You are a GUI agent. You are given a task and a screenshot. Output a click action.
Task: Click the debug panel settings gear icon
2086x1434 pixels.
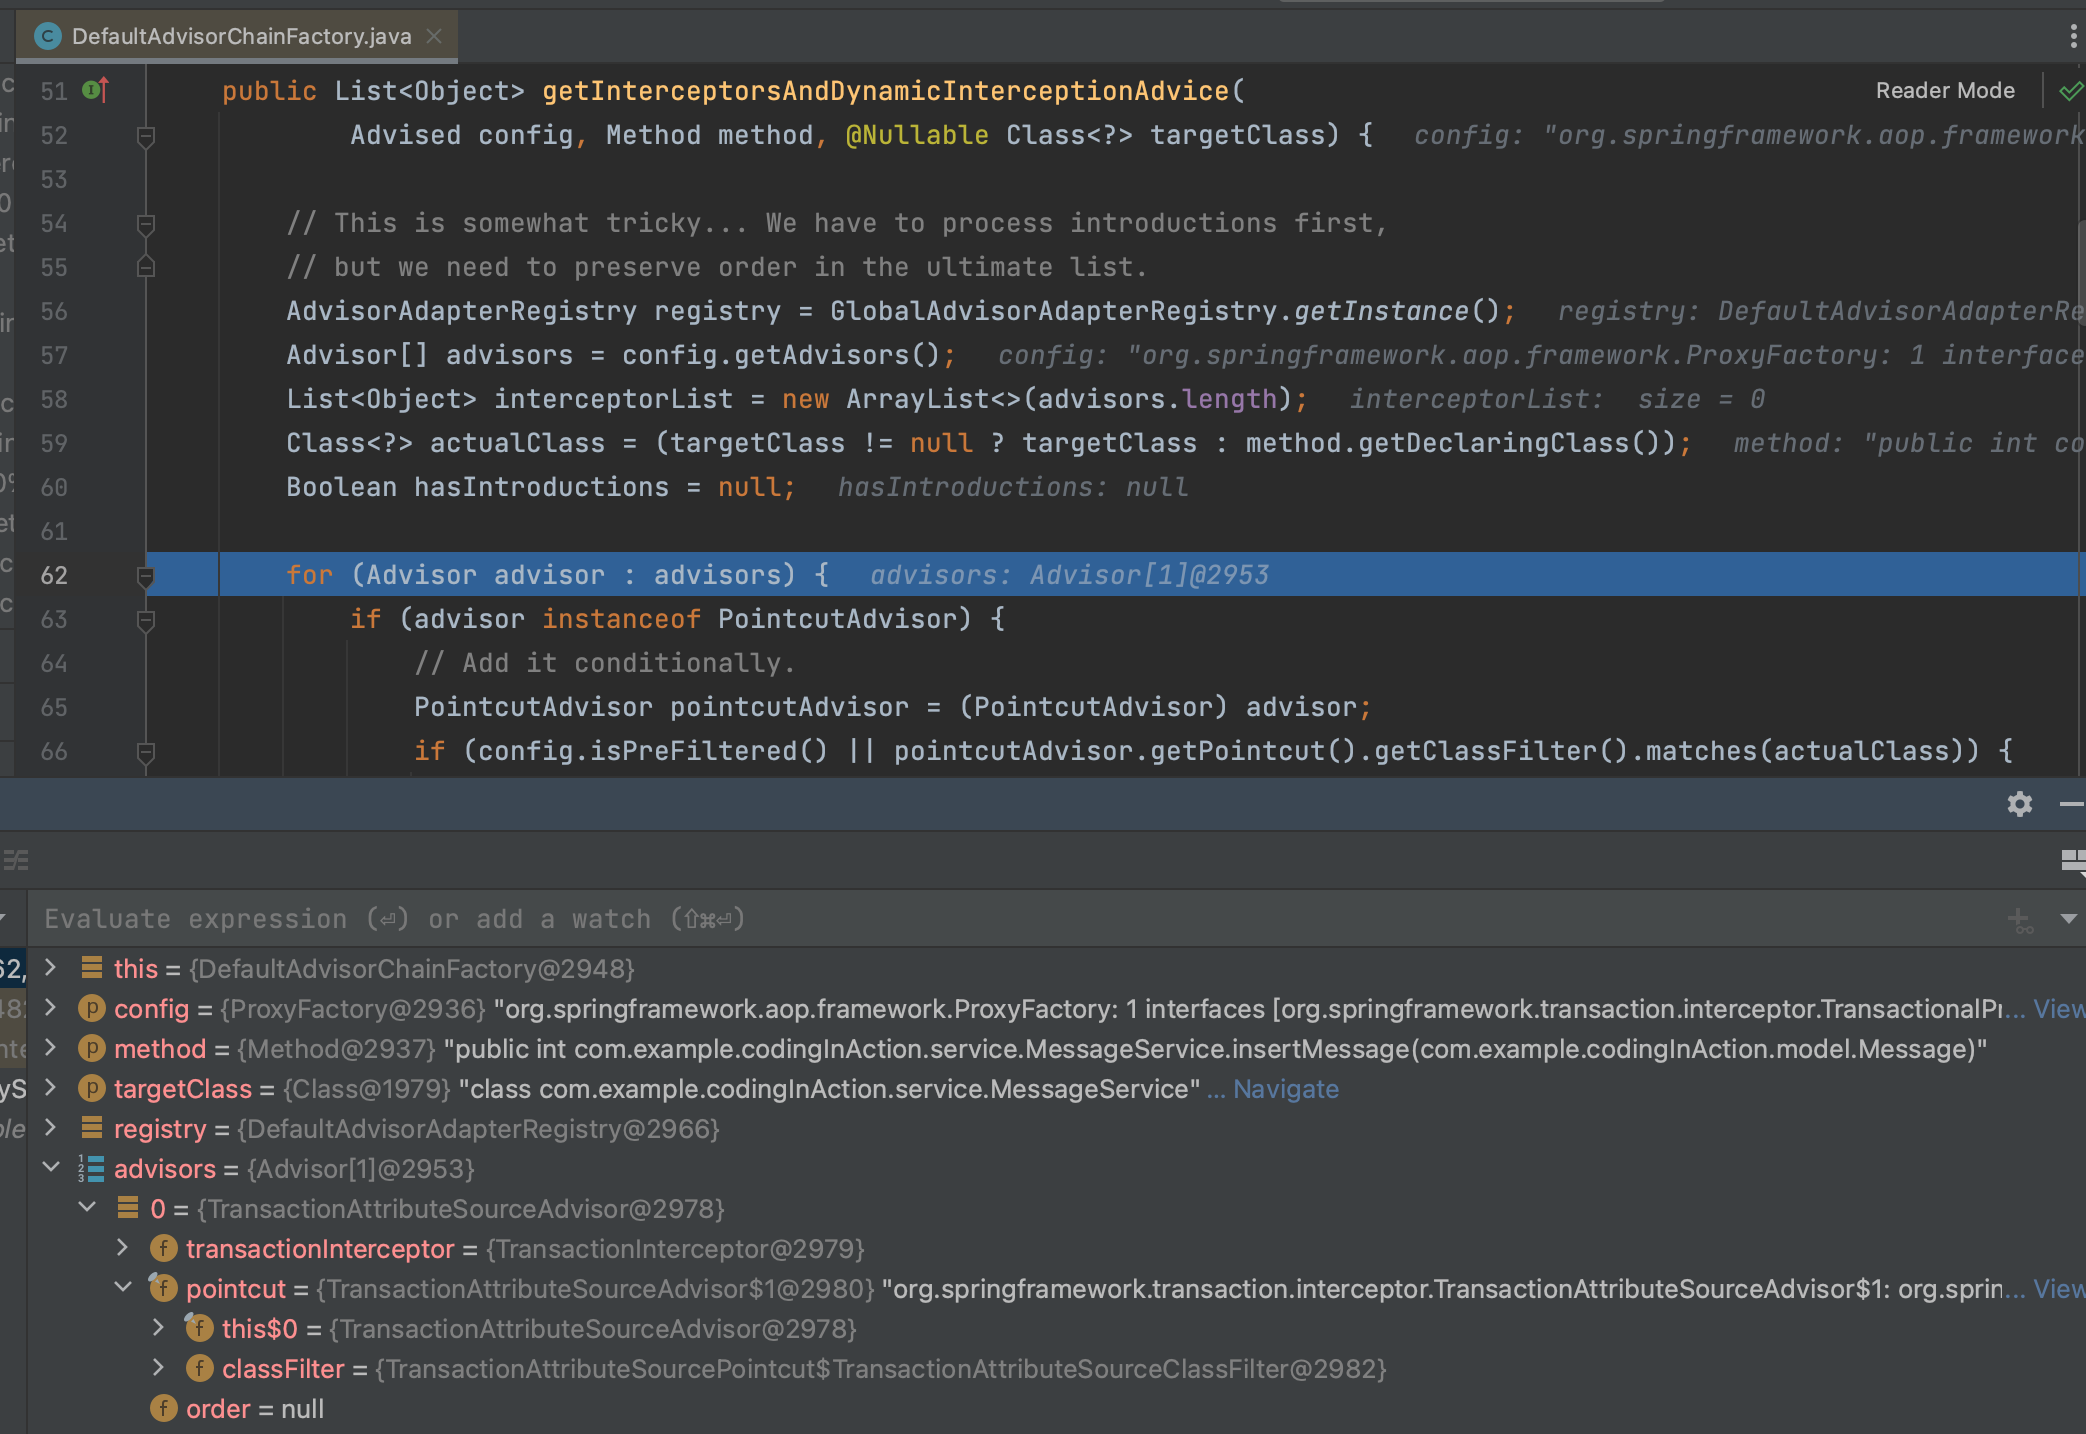coord(2019,804)
